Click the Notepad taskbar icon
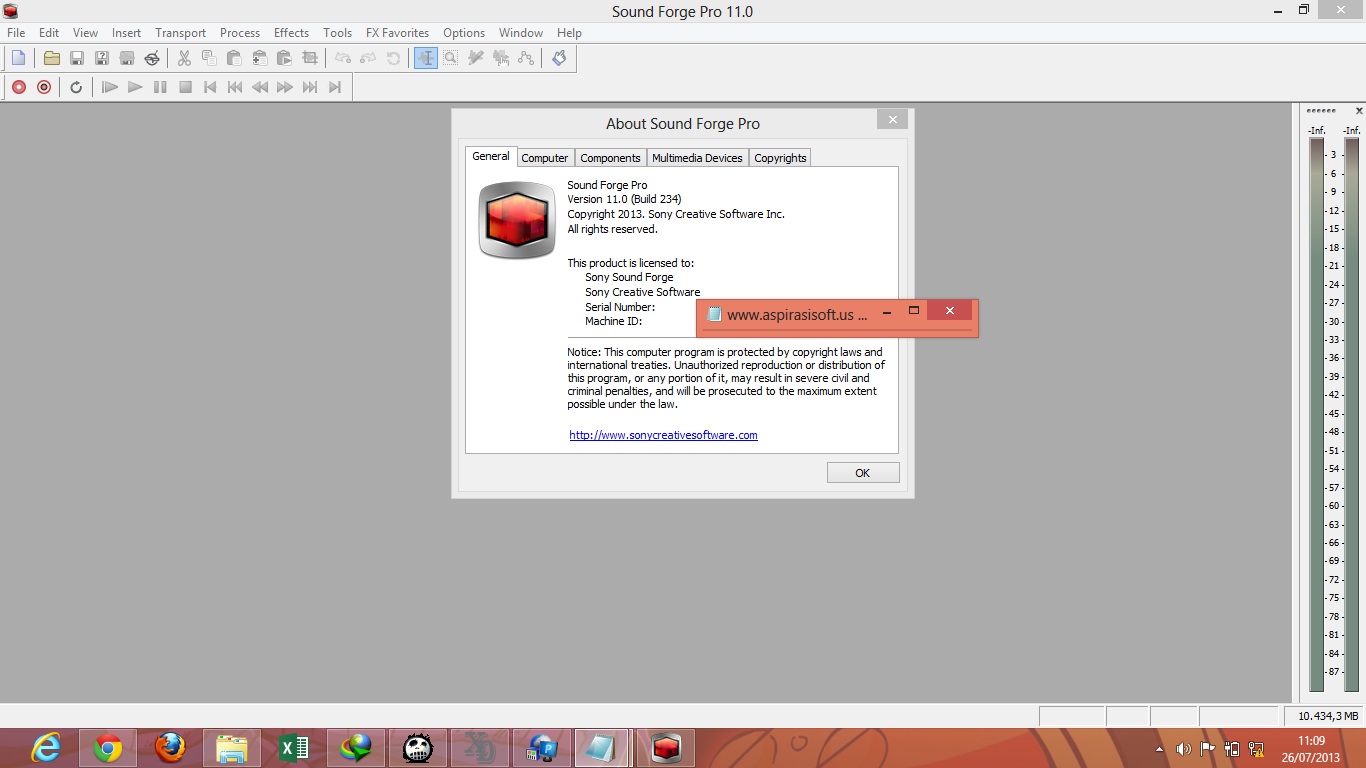1366x768 pixels. [x=604, y=748]
